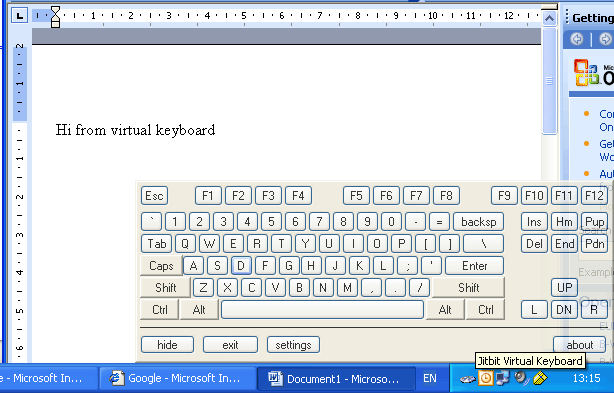The width and height of the screenshot is (614, 393).
Task: Toggle the Alt key right of spacebar
Action: coord(445,310)
